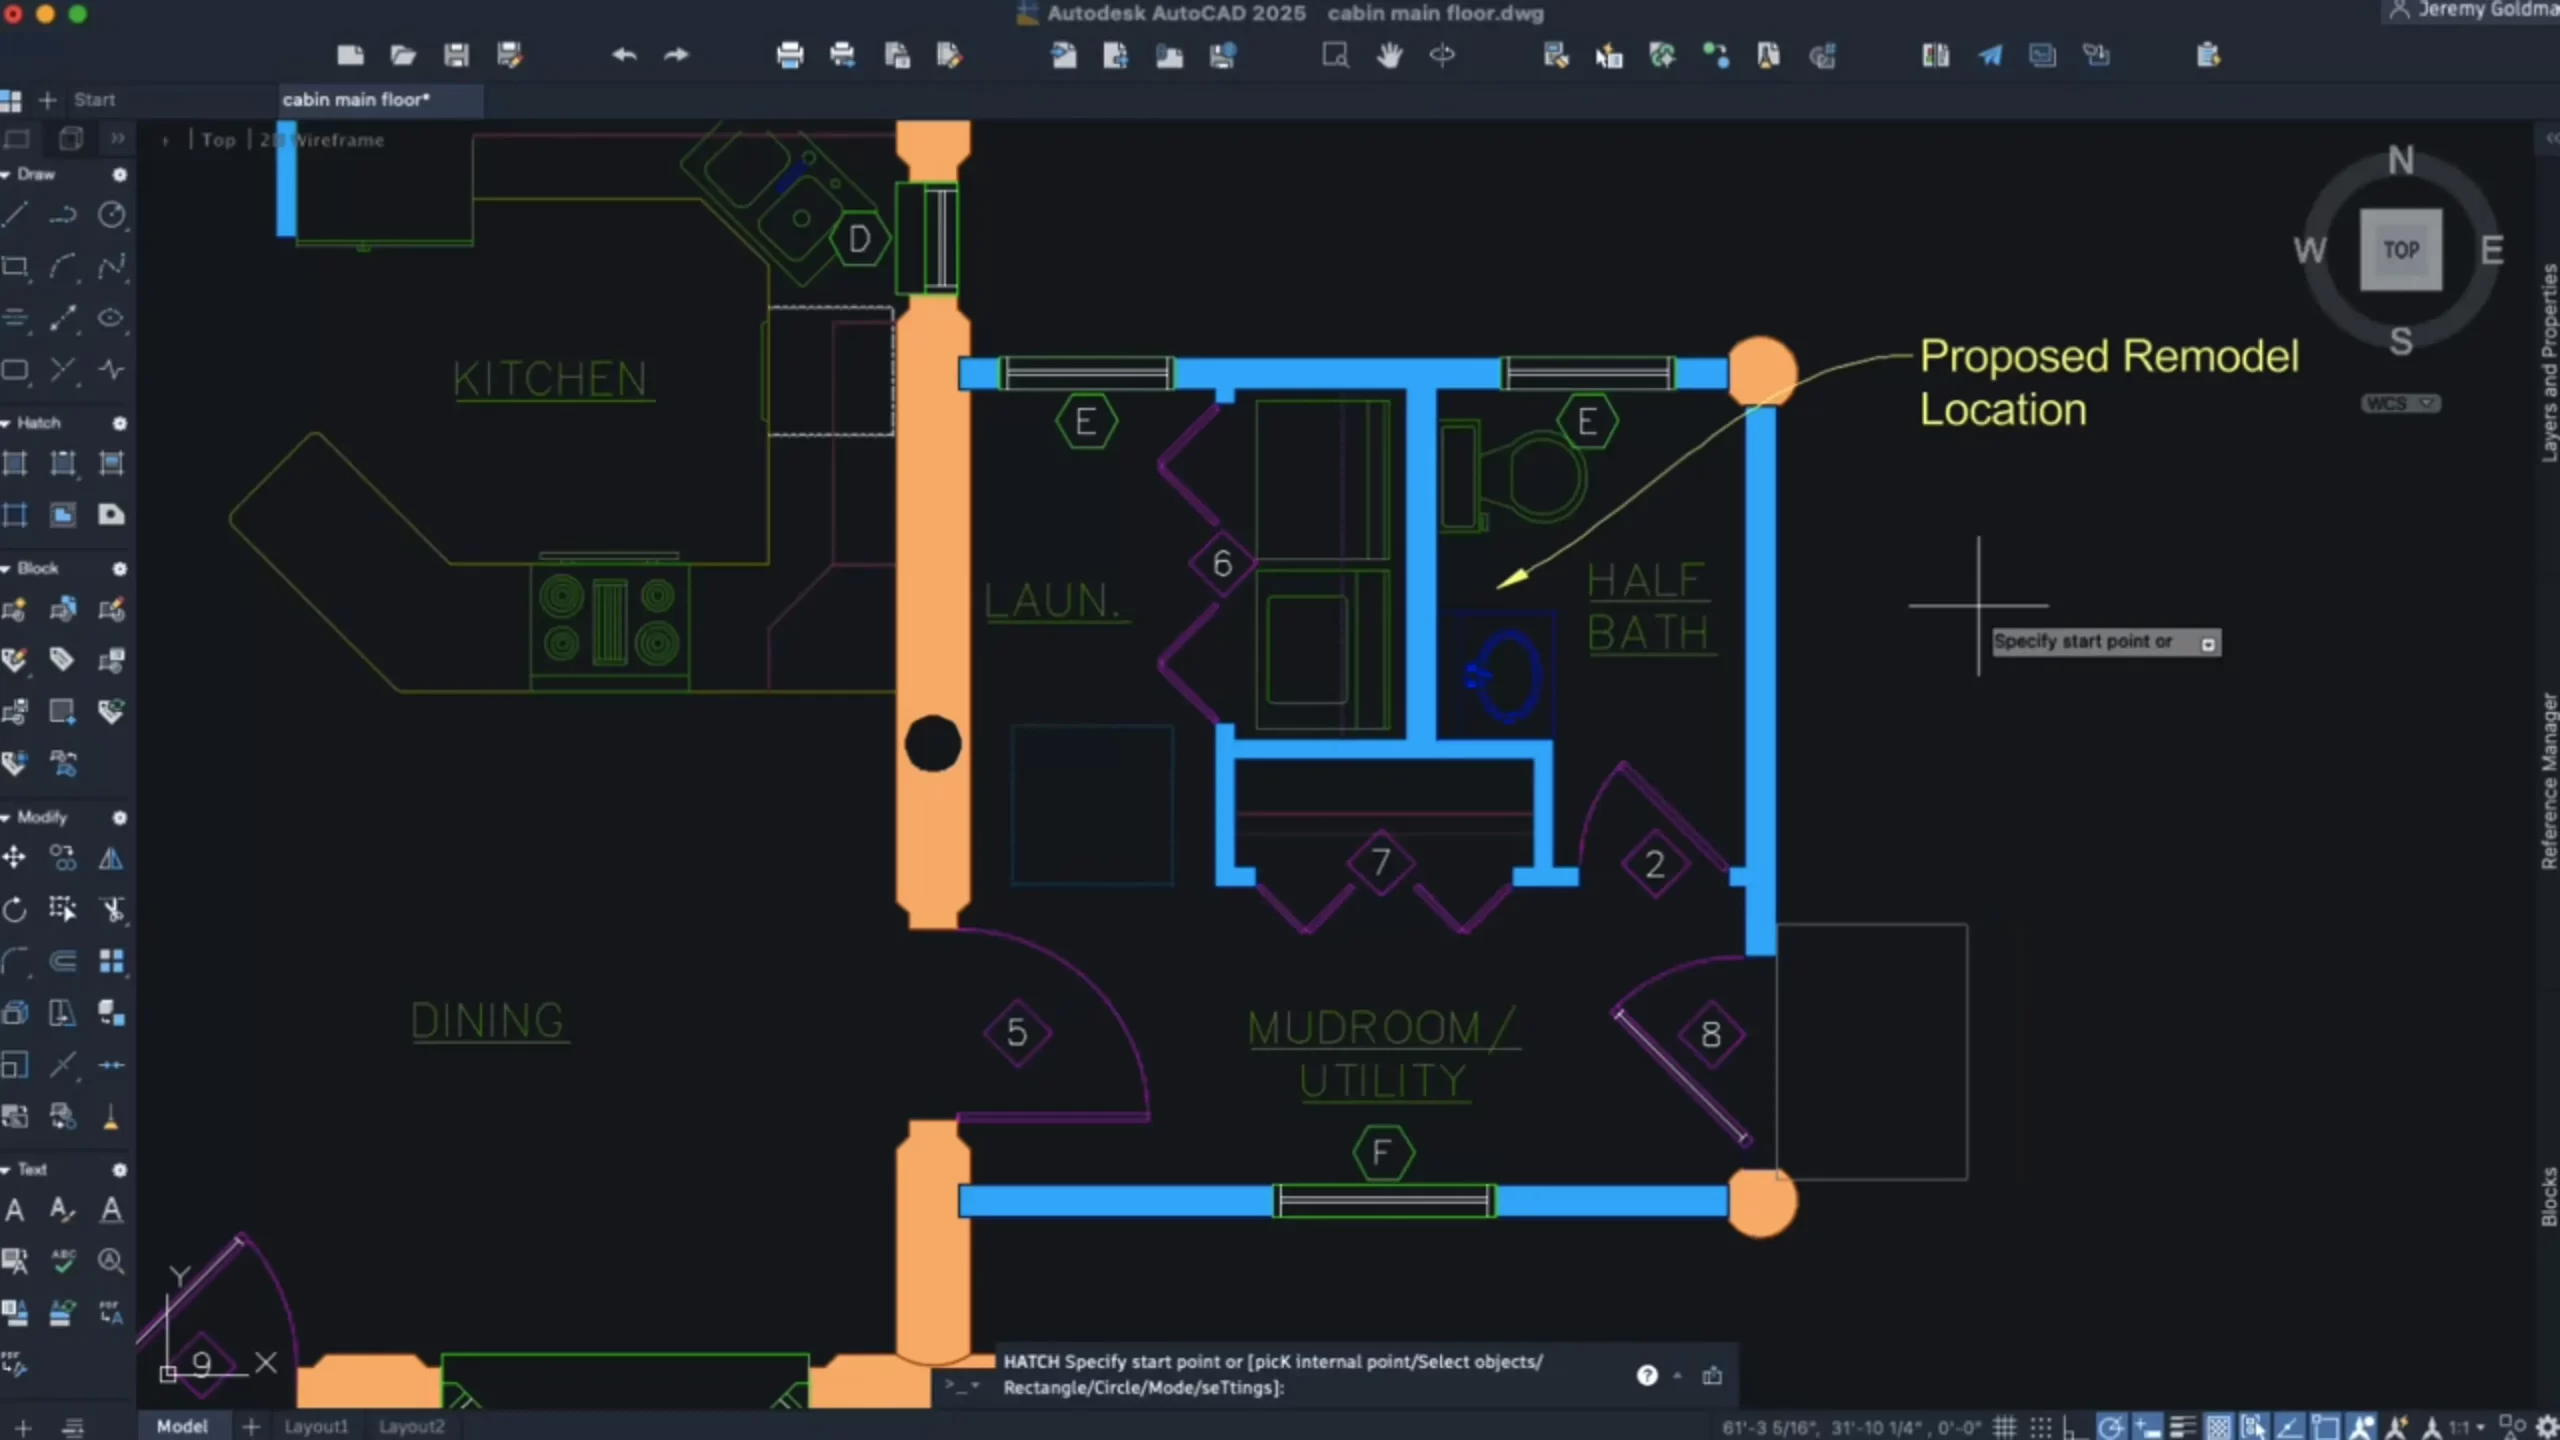Click TOP on the ViewCube
2560x1440 pixels.
(2403, 250)
